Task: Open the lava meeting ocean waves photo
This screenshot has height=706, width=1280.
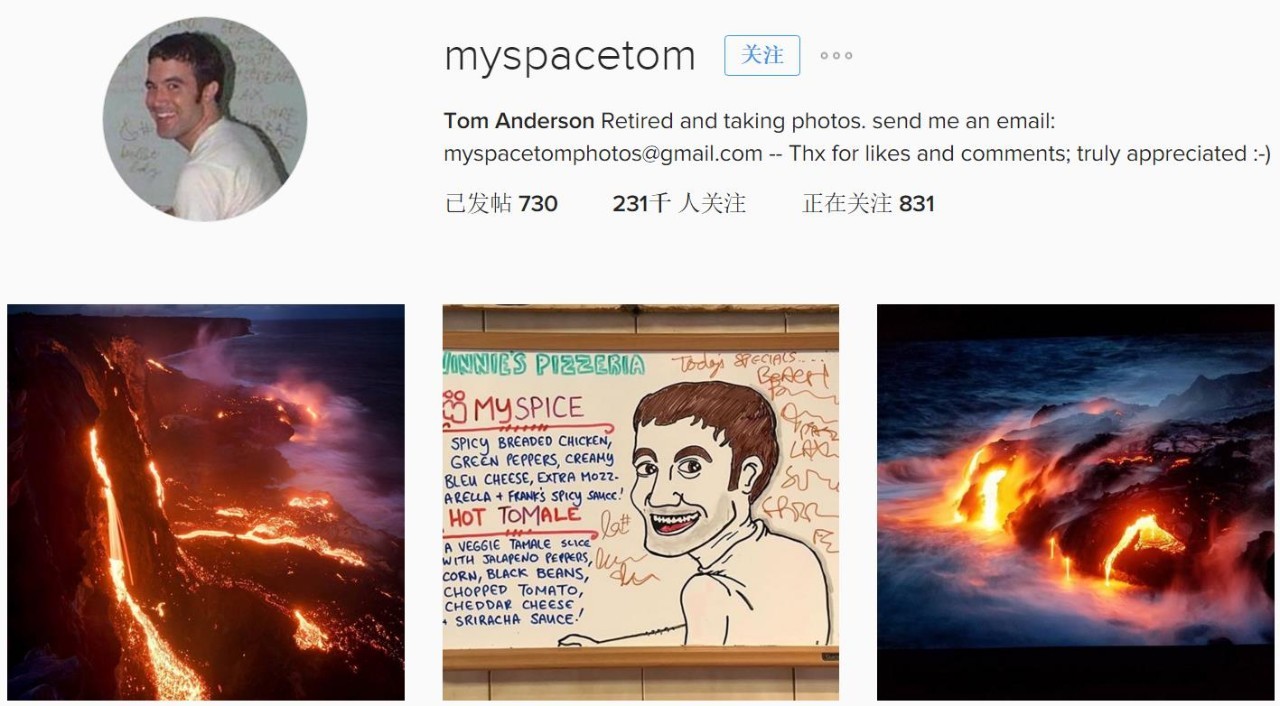Action: 1076,502
